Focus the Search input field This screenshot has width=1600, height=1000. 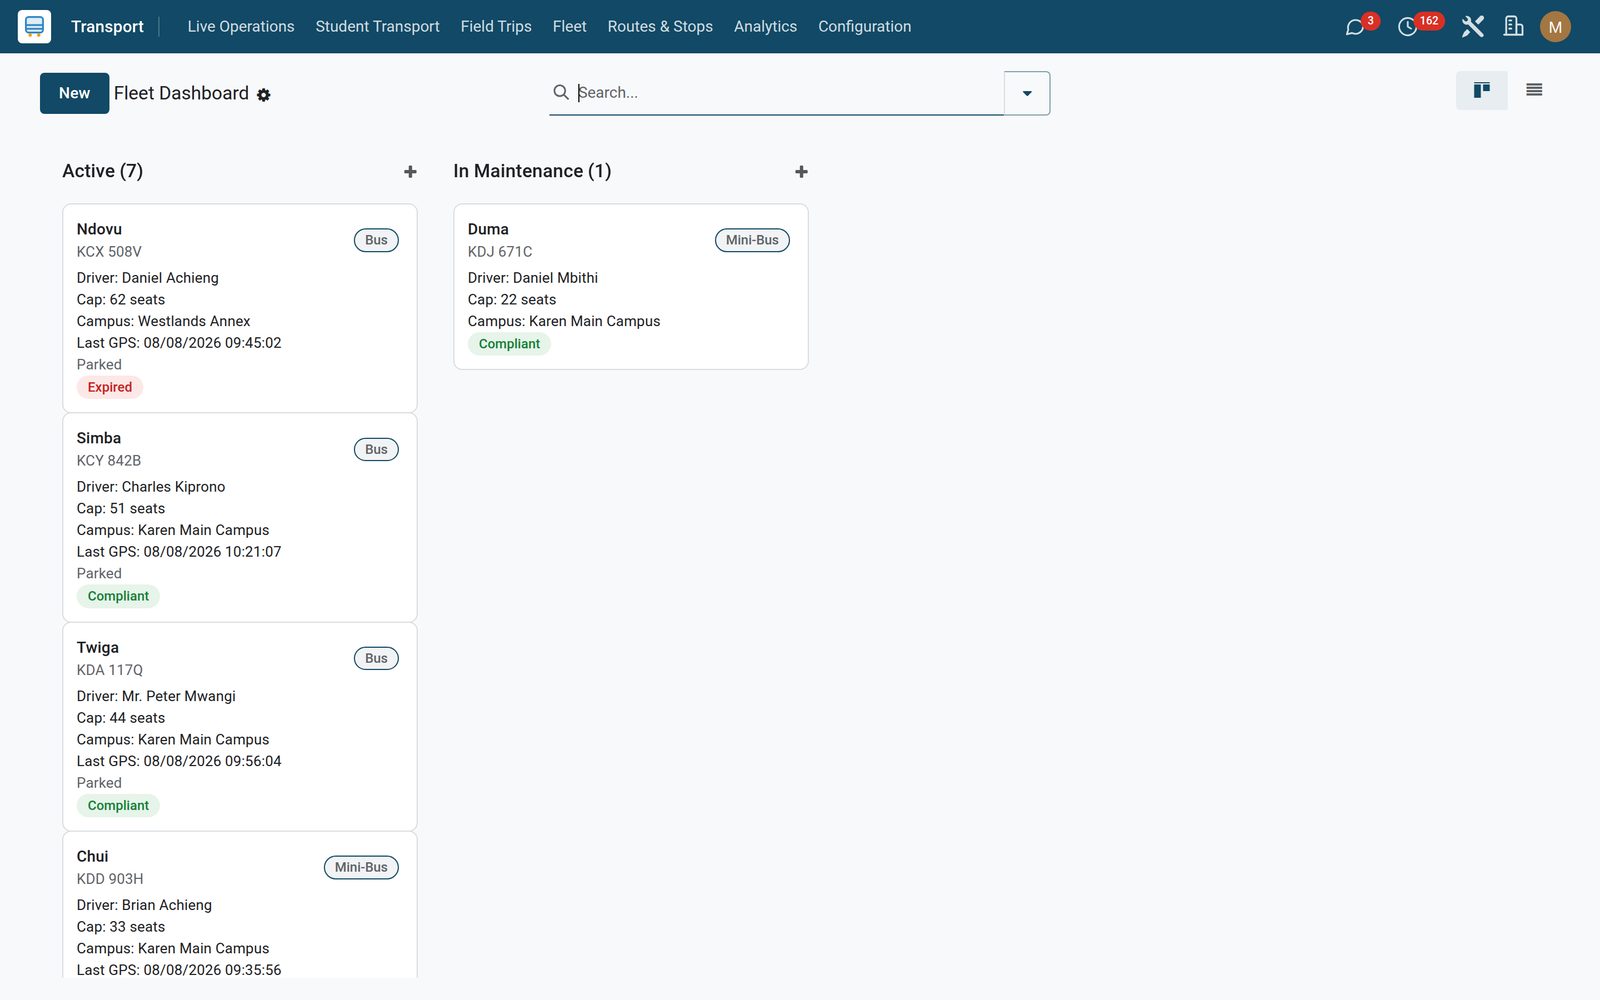click(788, 92)
